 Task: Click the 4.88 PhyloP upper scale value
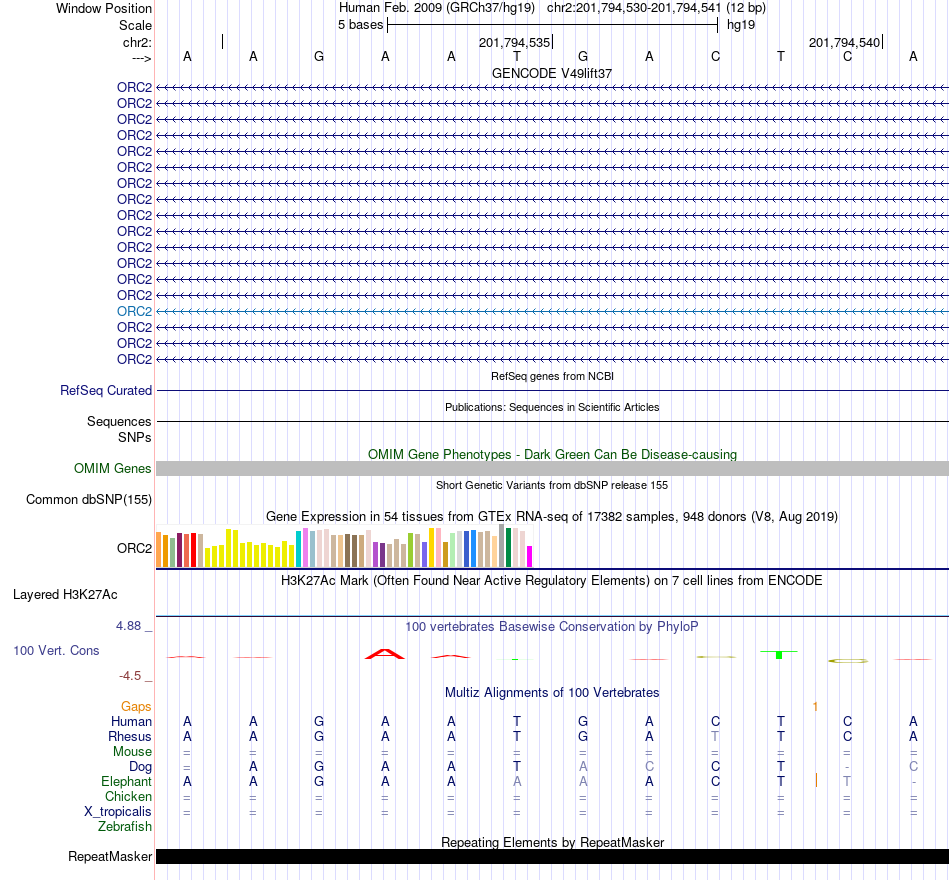128,626
